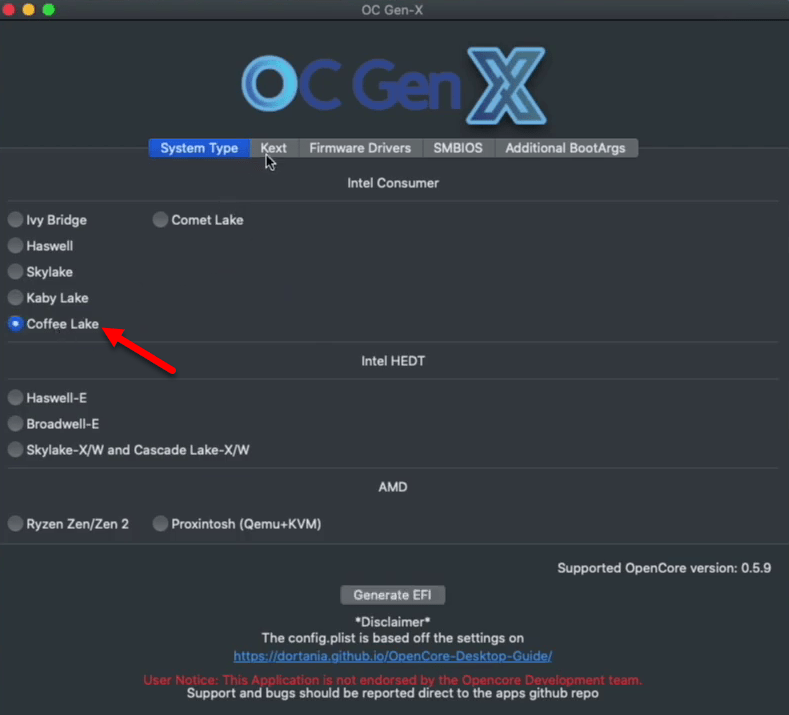Open the System Type tab

tap(199, 148)
